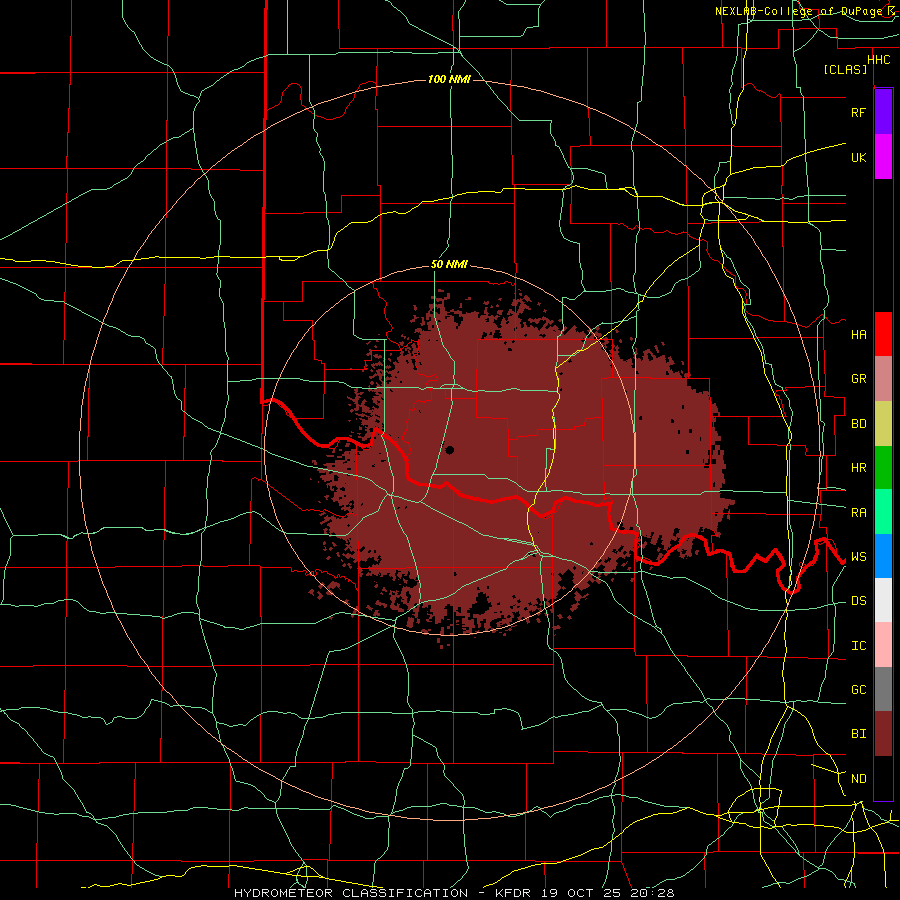Screen dimensions: 900x900
Task: Click the RA legend label
Action: [858, 513]
